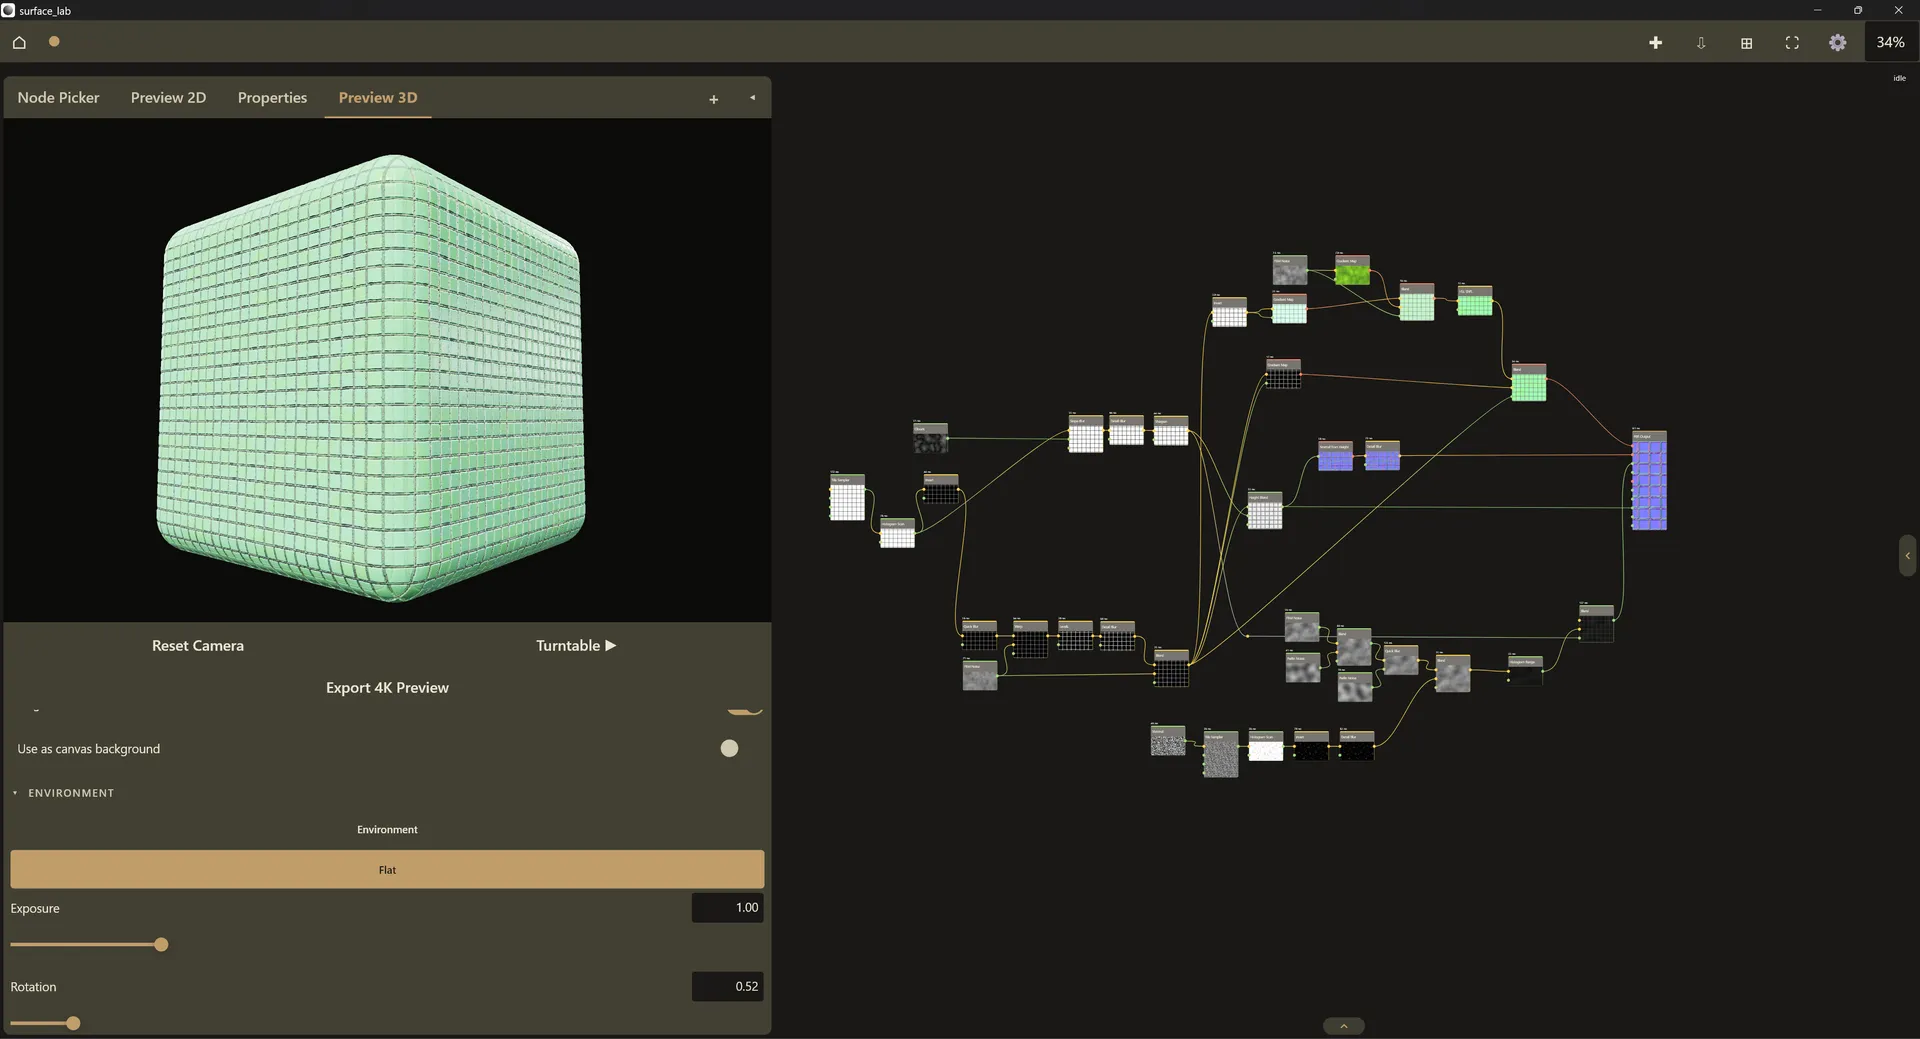The height and width of the screenshot is (1039, 1920).
Task: Click the Rotation value field 0.52
Action: click(x=727, y=986)
